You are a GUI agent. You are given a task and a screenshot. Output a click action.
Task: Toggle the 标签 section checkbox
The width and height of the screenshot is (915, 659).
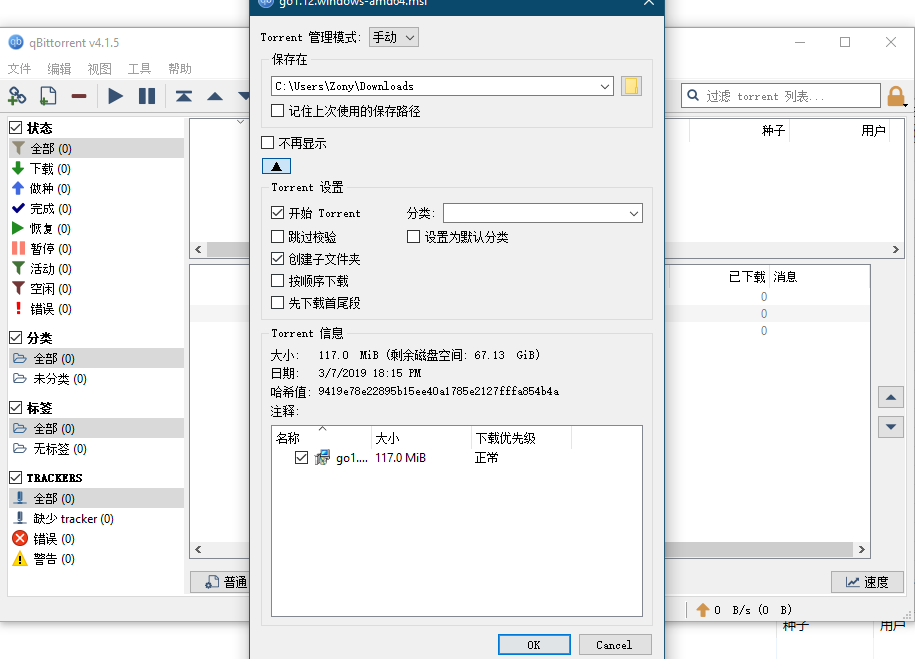coord(16,407)
